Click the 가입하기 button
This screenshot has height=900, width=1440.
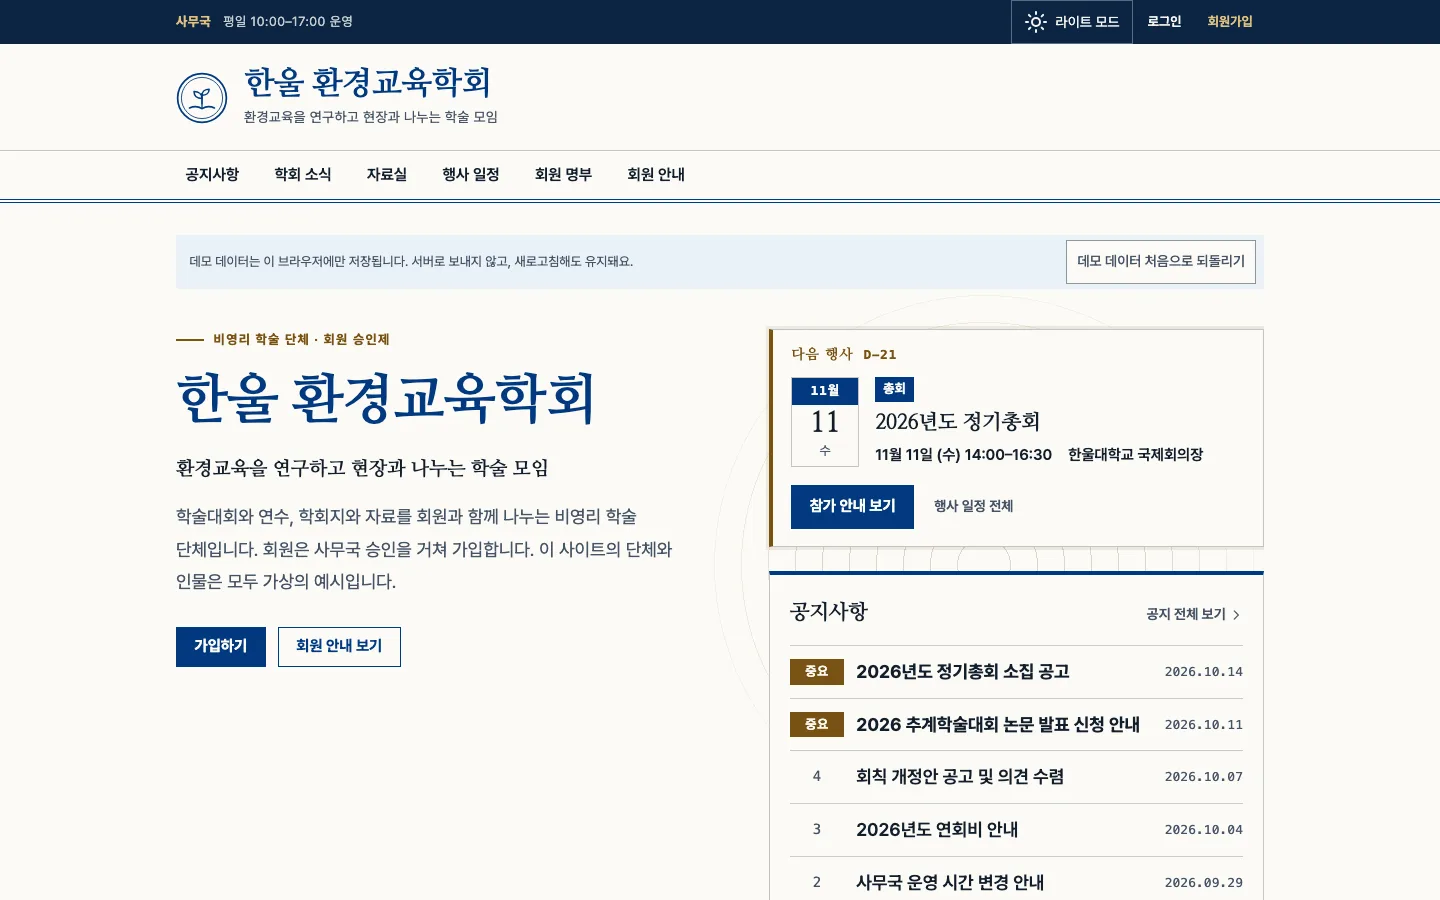221,647
